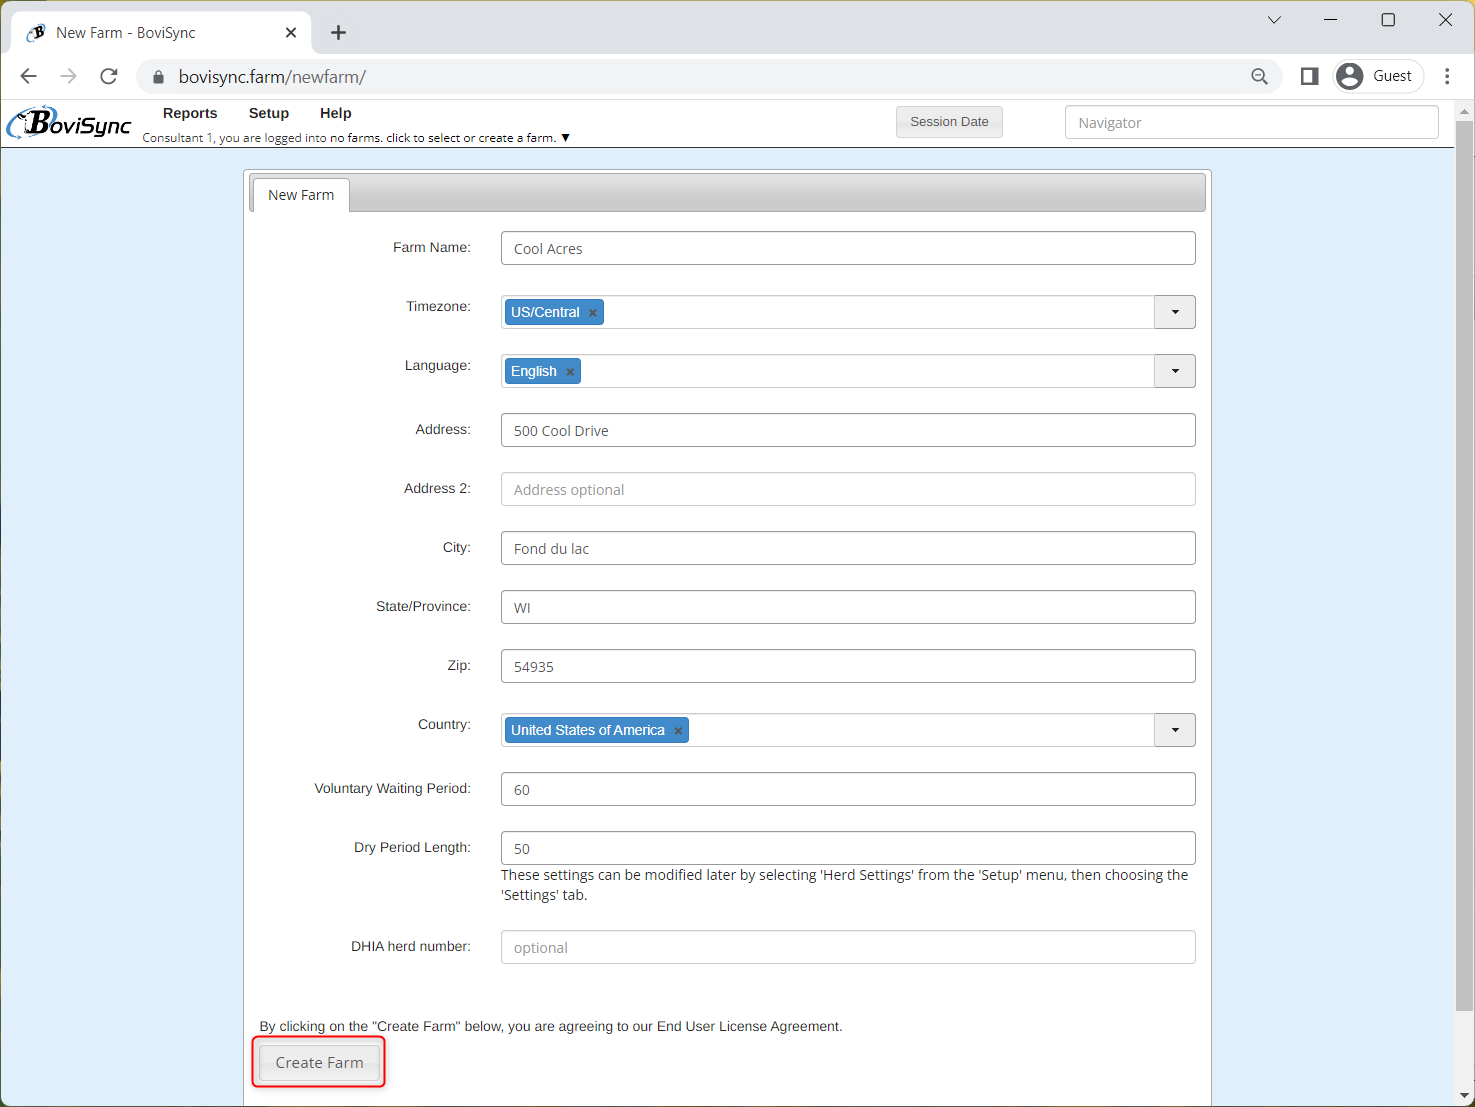Open the Guest profile button
The image size is (1475, 1107).
pos(1377,76)
